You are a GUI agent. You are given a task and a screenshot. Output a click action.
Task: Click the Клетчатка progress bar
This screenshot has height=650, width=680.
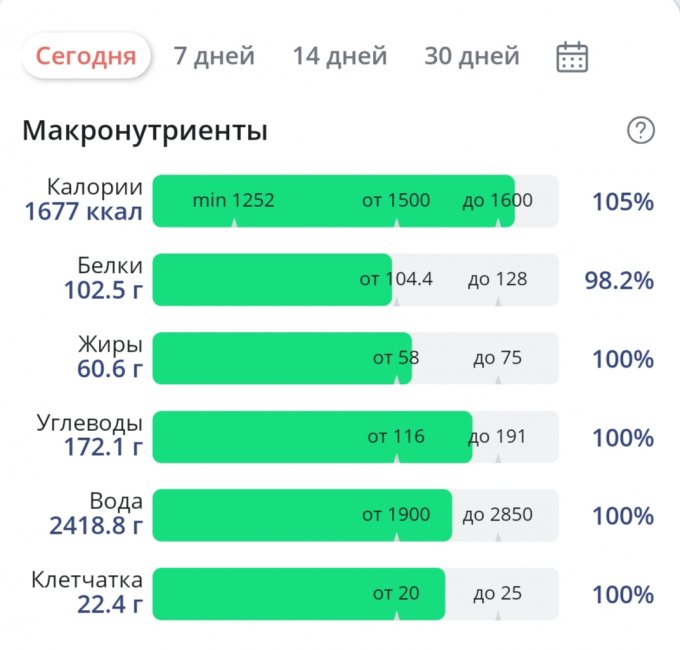point(355,594)
